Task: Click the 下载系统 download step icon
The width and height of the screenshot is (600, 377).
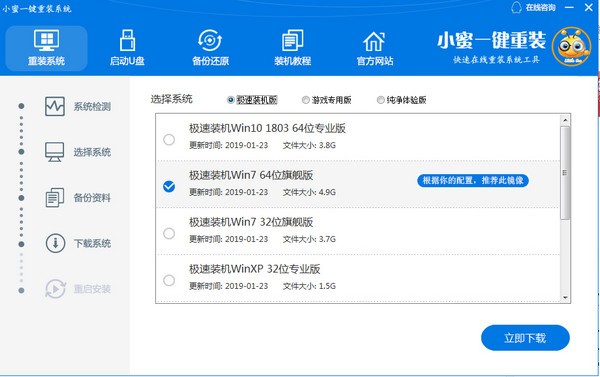Action: 55,243
